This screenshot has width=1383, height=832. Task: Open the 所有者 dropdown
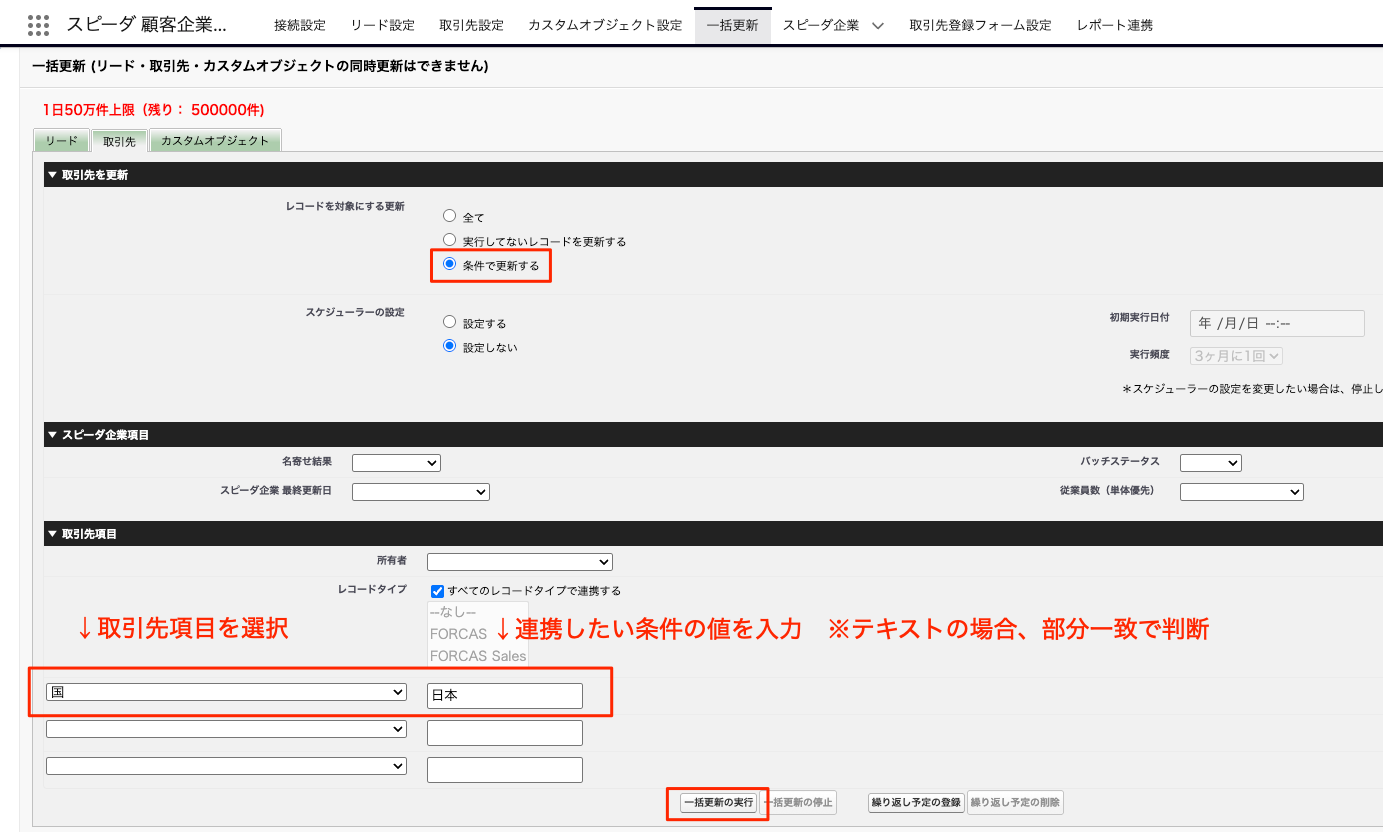click(x=519, y=563)
